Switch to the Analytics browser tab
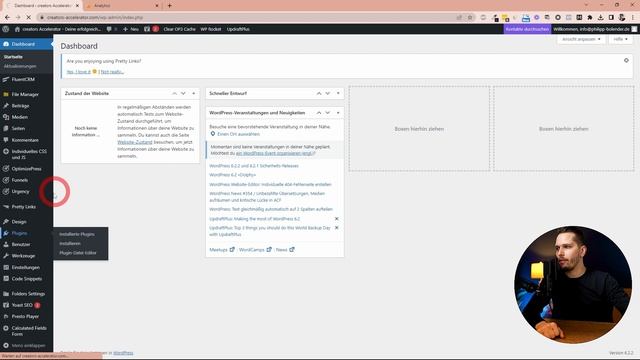This screenshot has height=360, width=640. tap(122, 6)
